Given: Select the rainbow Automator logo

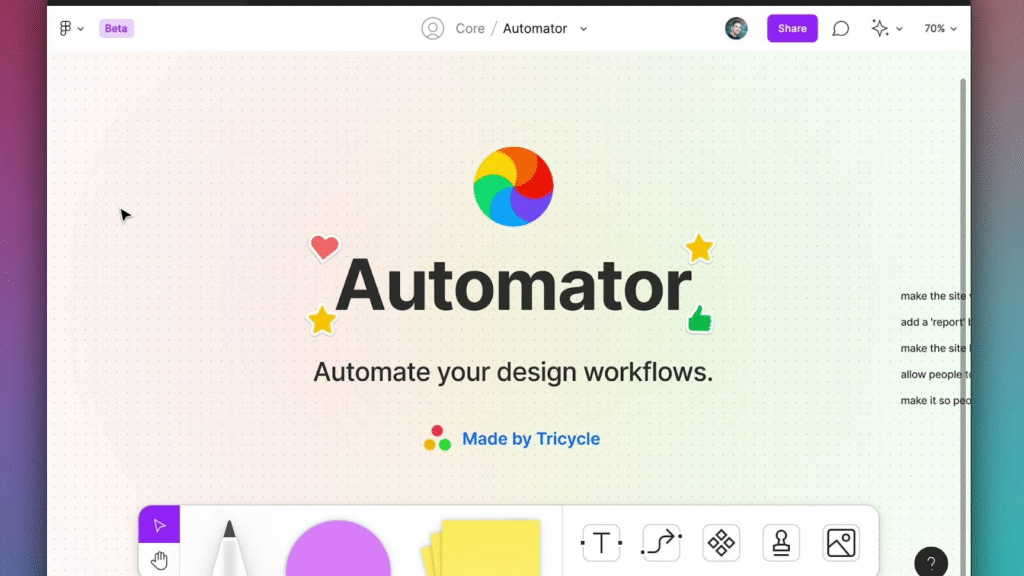Looking at the screenshot, I should [513, 187].
